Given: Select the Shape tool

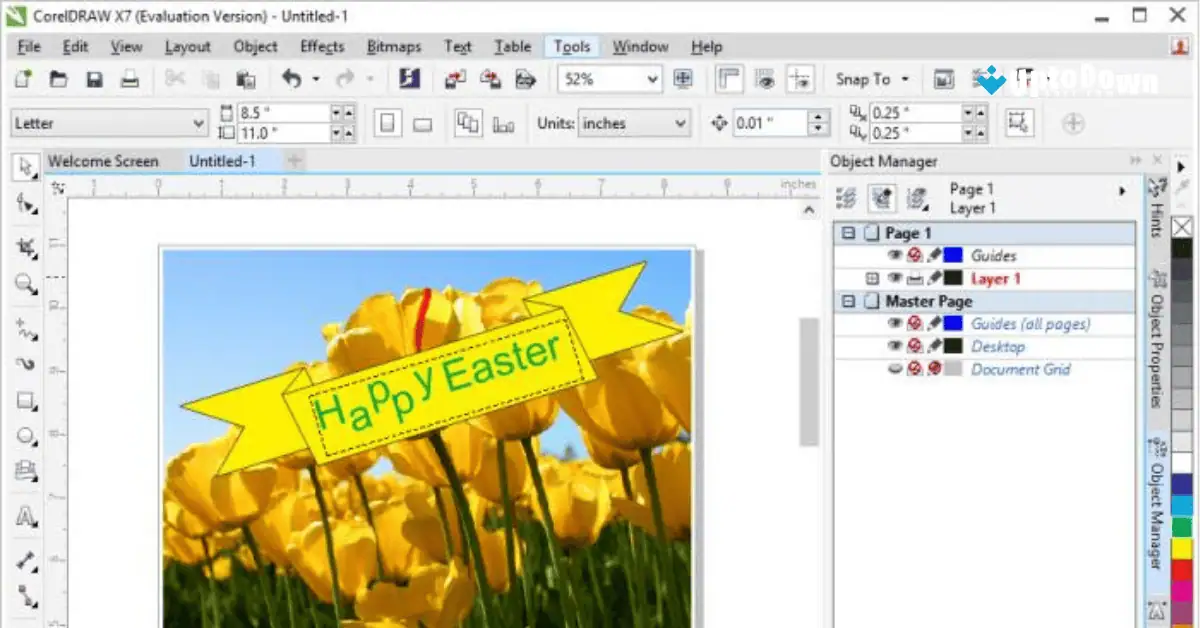Looking at the screenshot, I should point(25,204).
